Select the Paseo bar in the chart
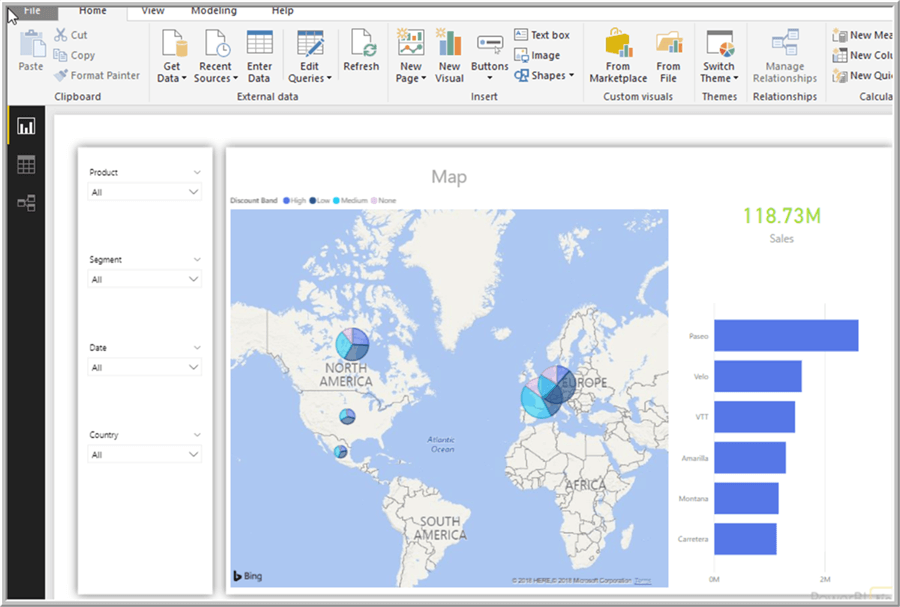The height and width of the screenshot is (607, 900). 786,336
